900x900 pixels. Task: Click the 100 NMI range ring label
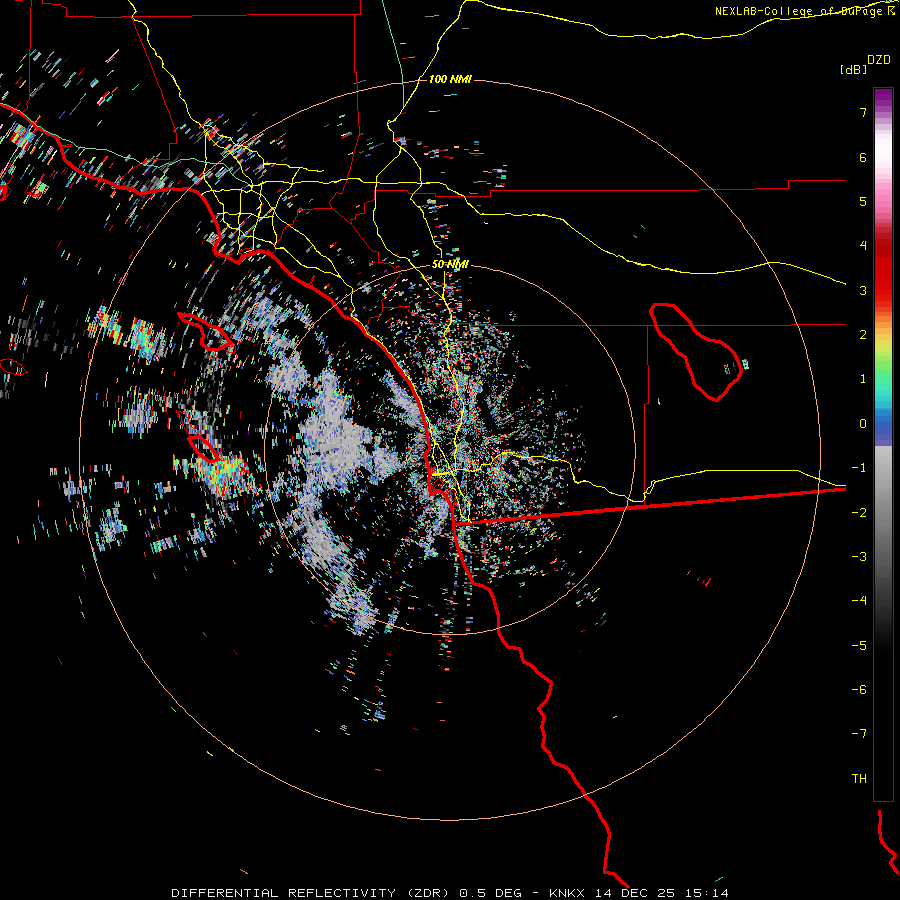tap(450, 79)
